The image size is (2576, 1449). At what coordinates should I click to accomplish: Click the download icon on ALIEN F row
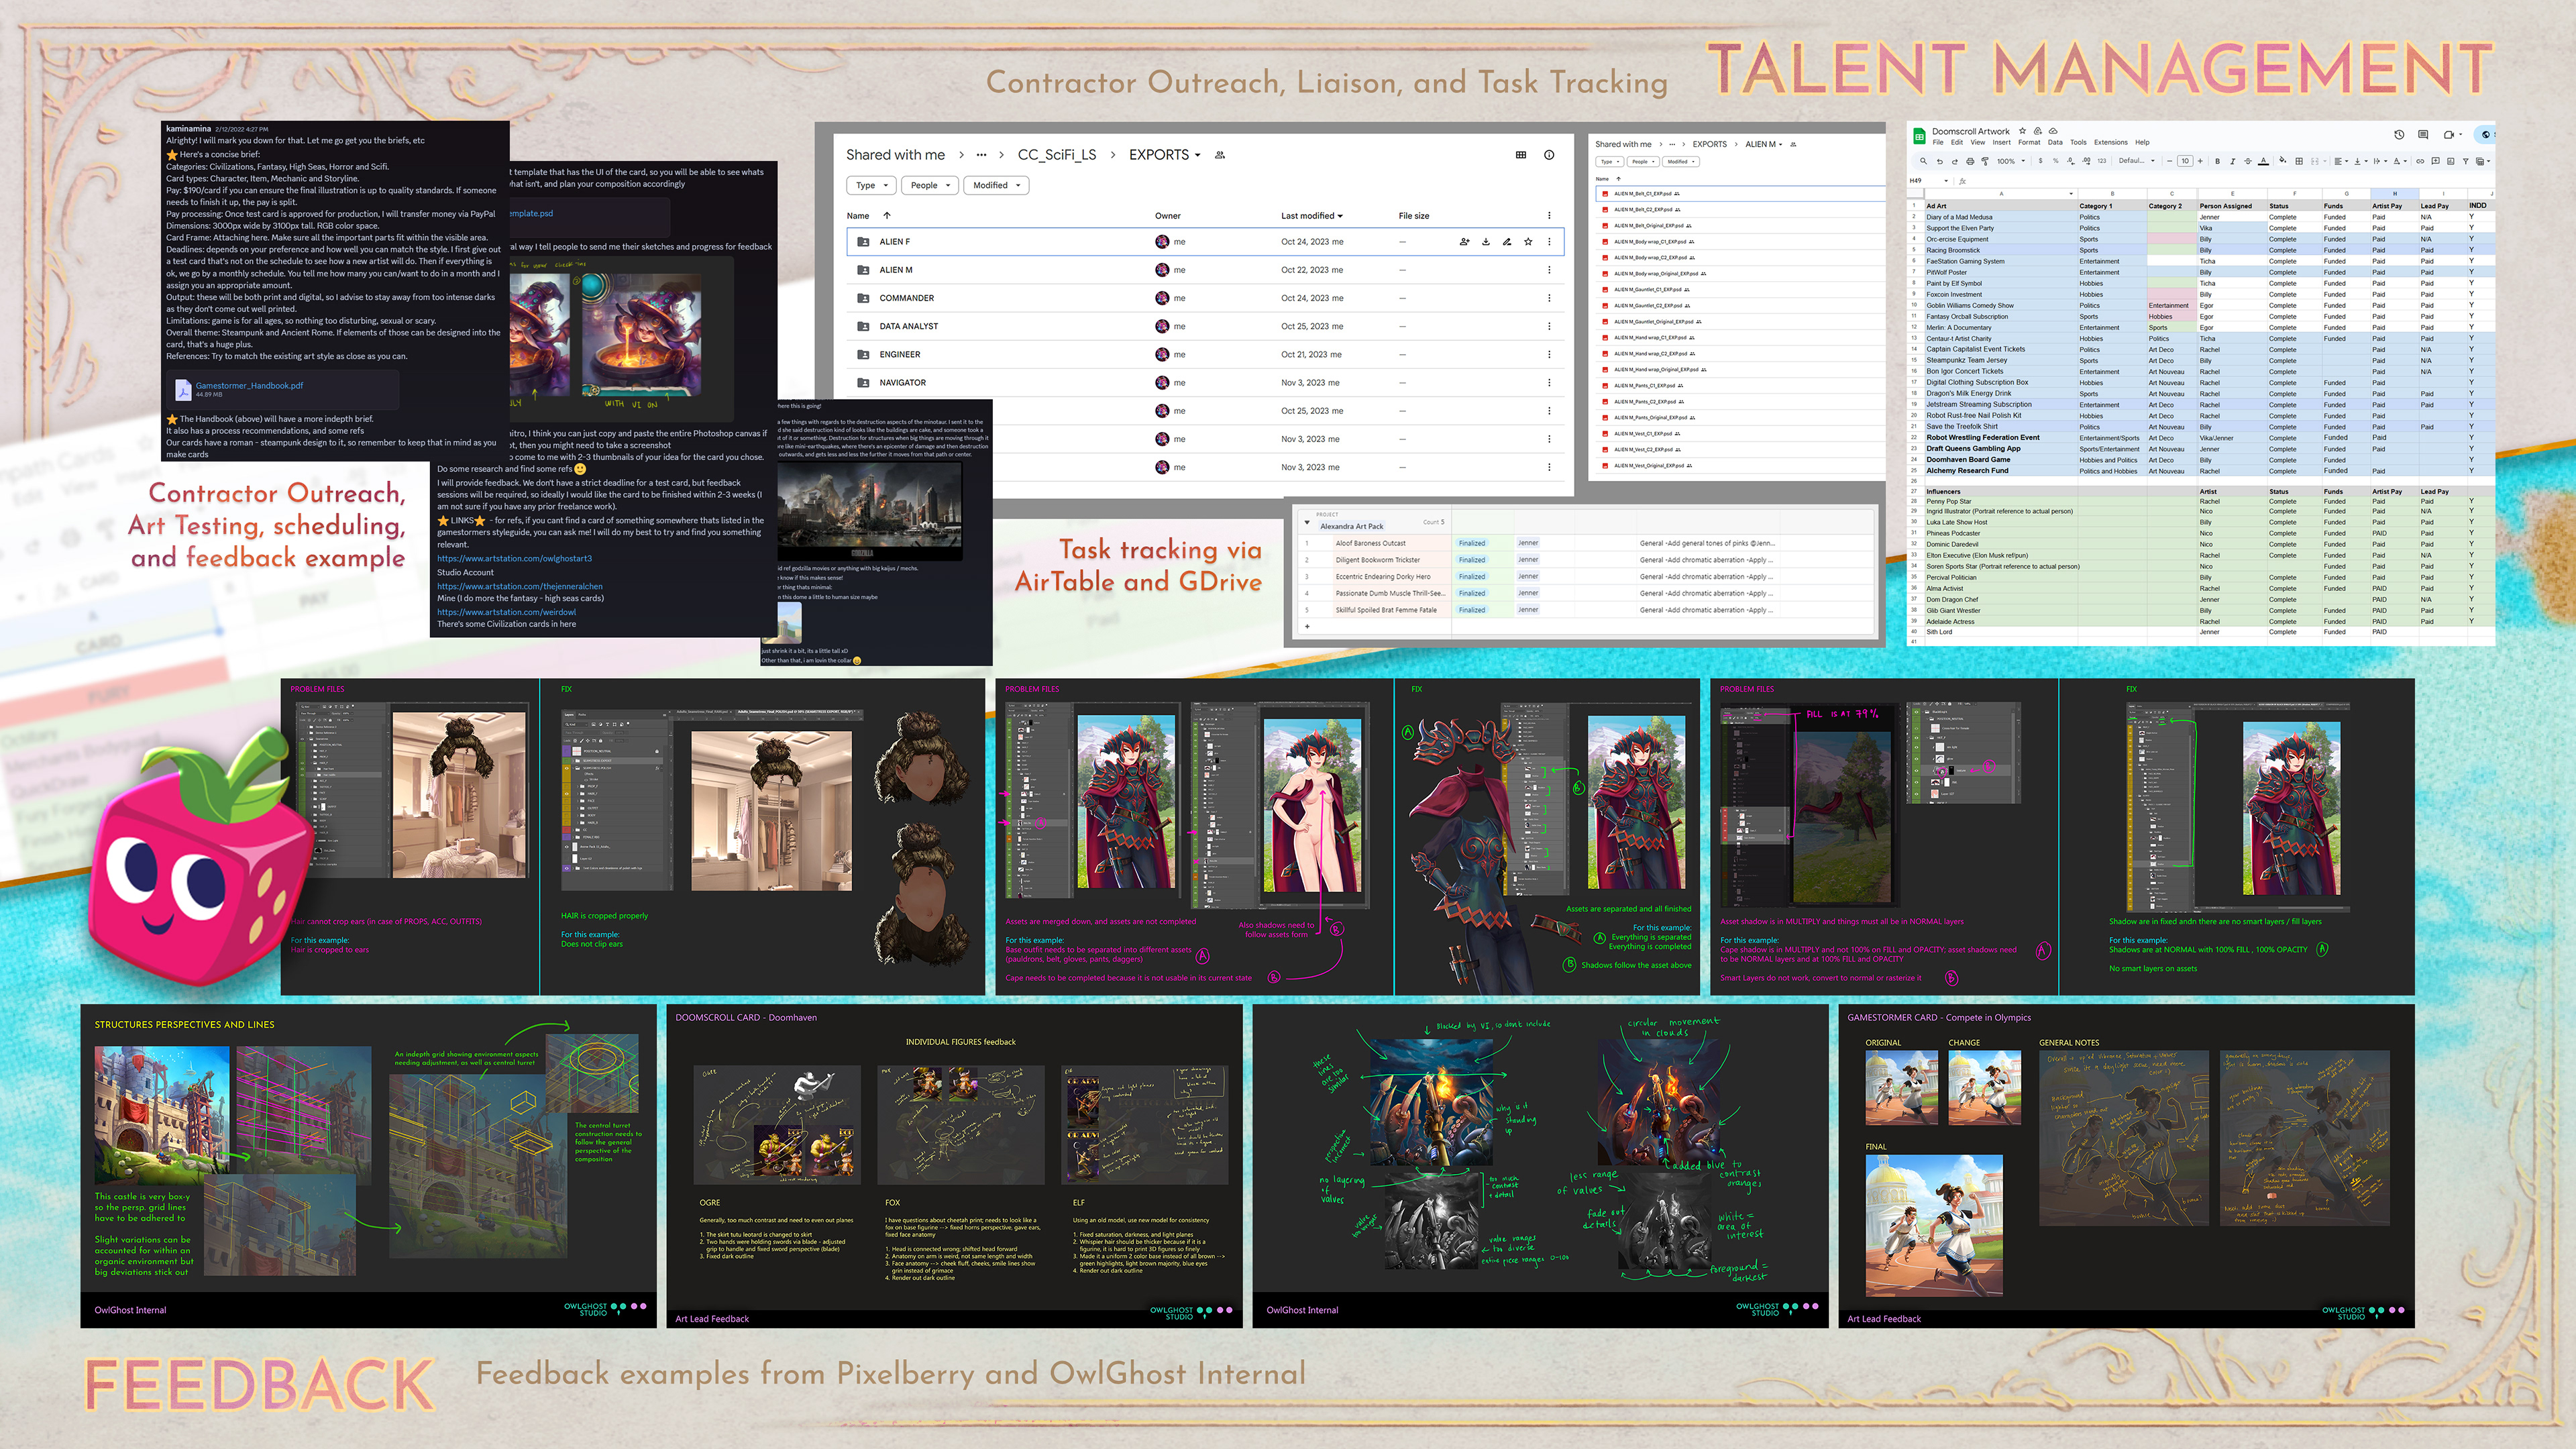click(1486, 242)
